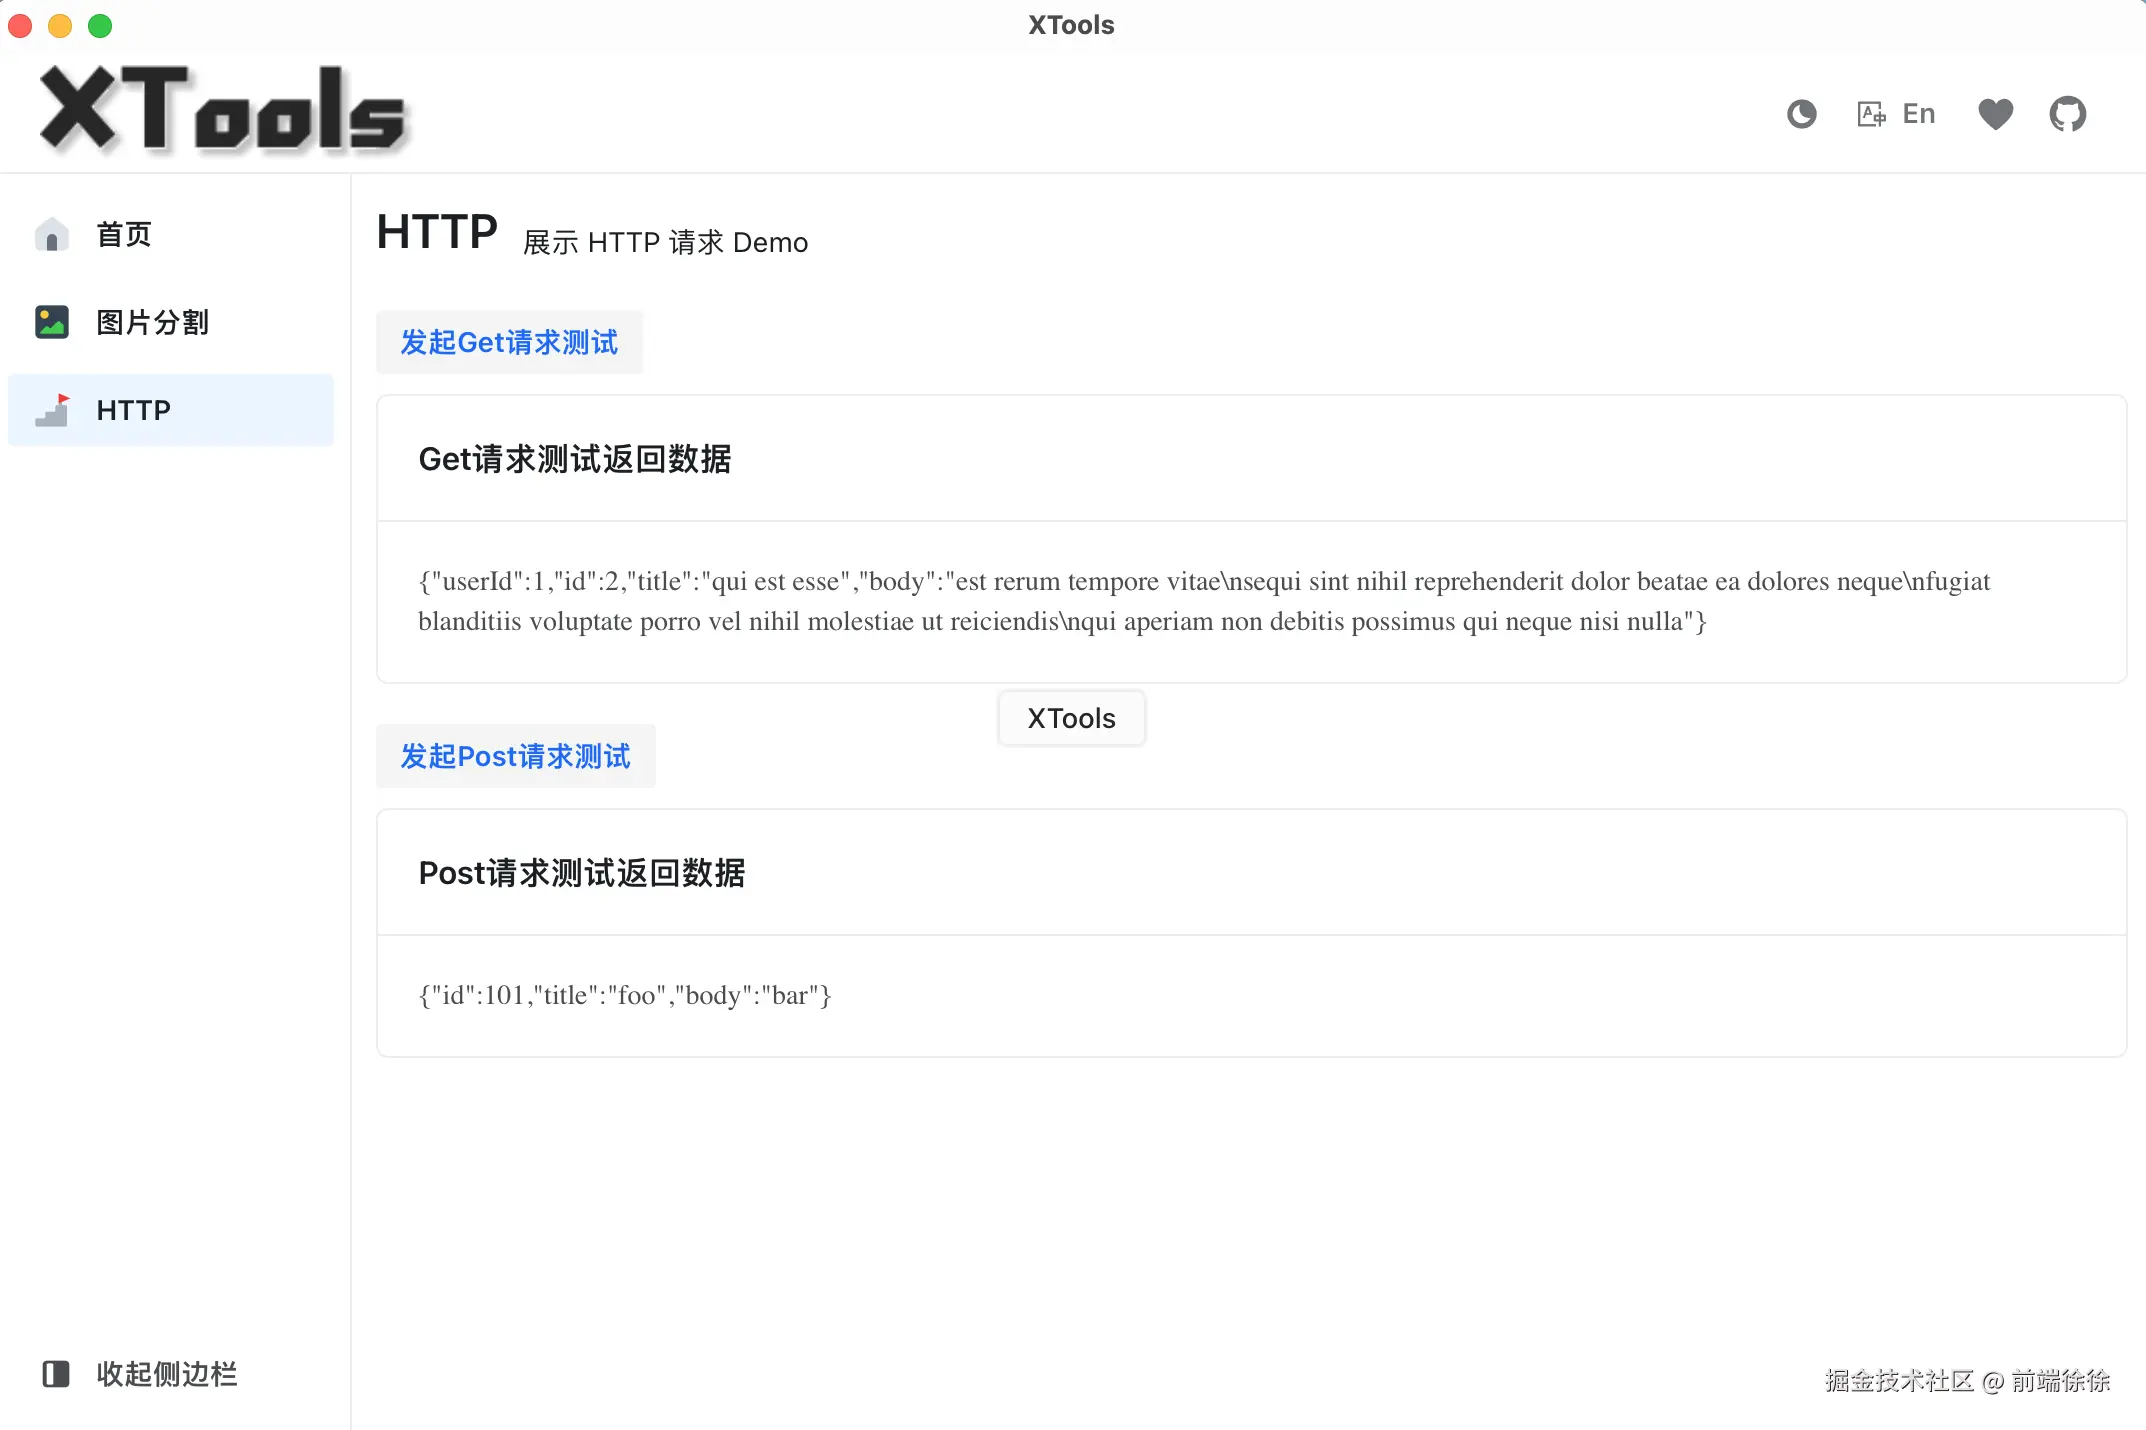Select the Post response JSON text
The width and height of the screenshot is (2146, 1430).
click(624, 995)
